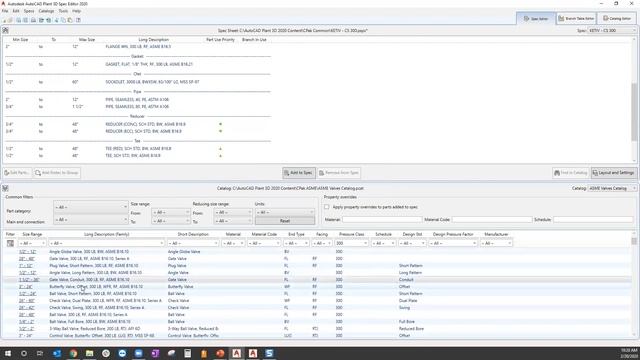640x360 pixels.
Task: Select SOCKOLET row in spec sheet
Action: point(138,82)
